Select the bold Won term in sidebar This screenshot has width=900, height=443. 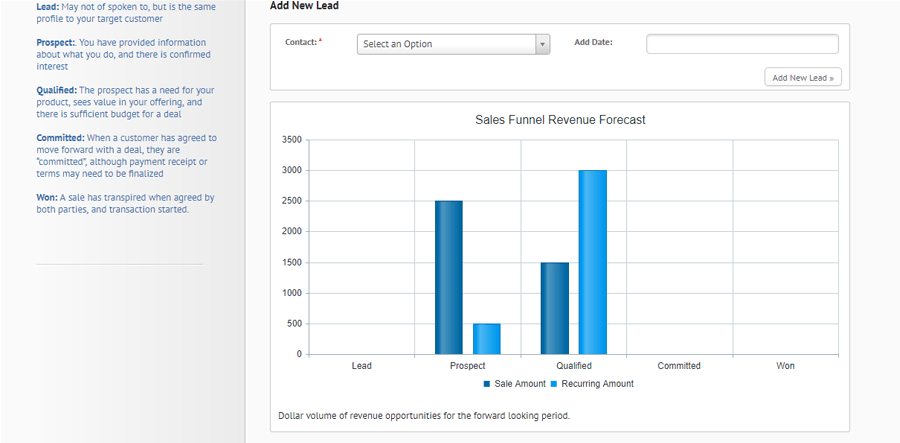pos(46,198)
